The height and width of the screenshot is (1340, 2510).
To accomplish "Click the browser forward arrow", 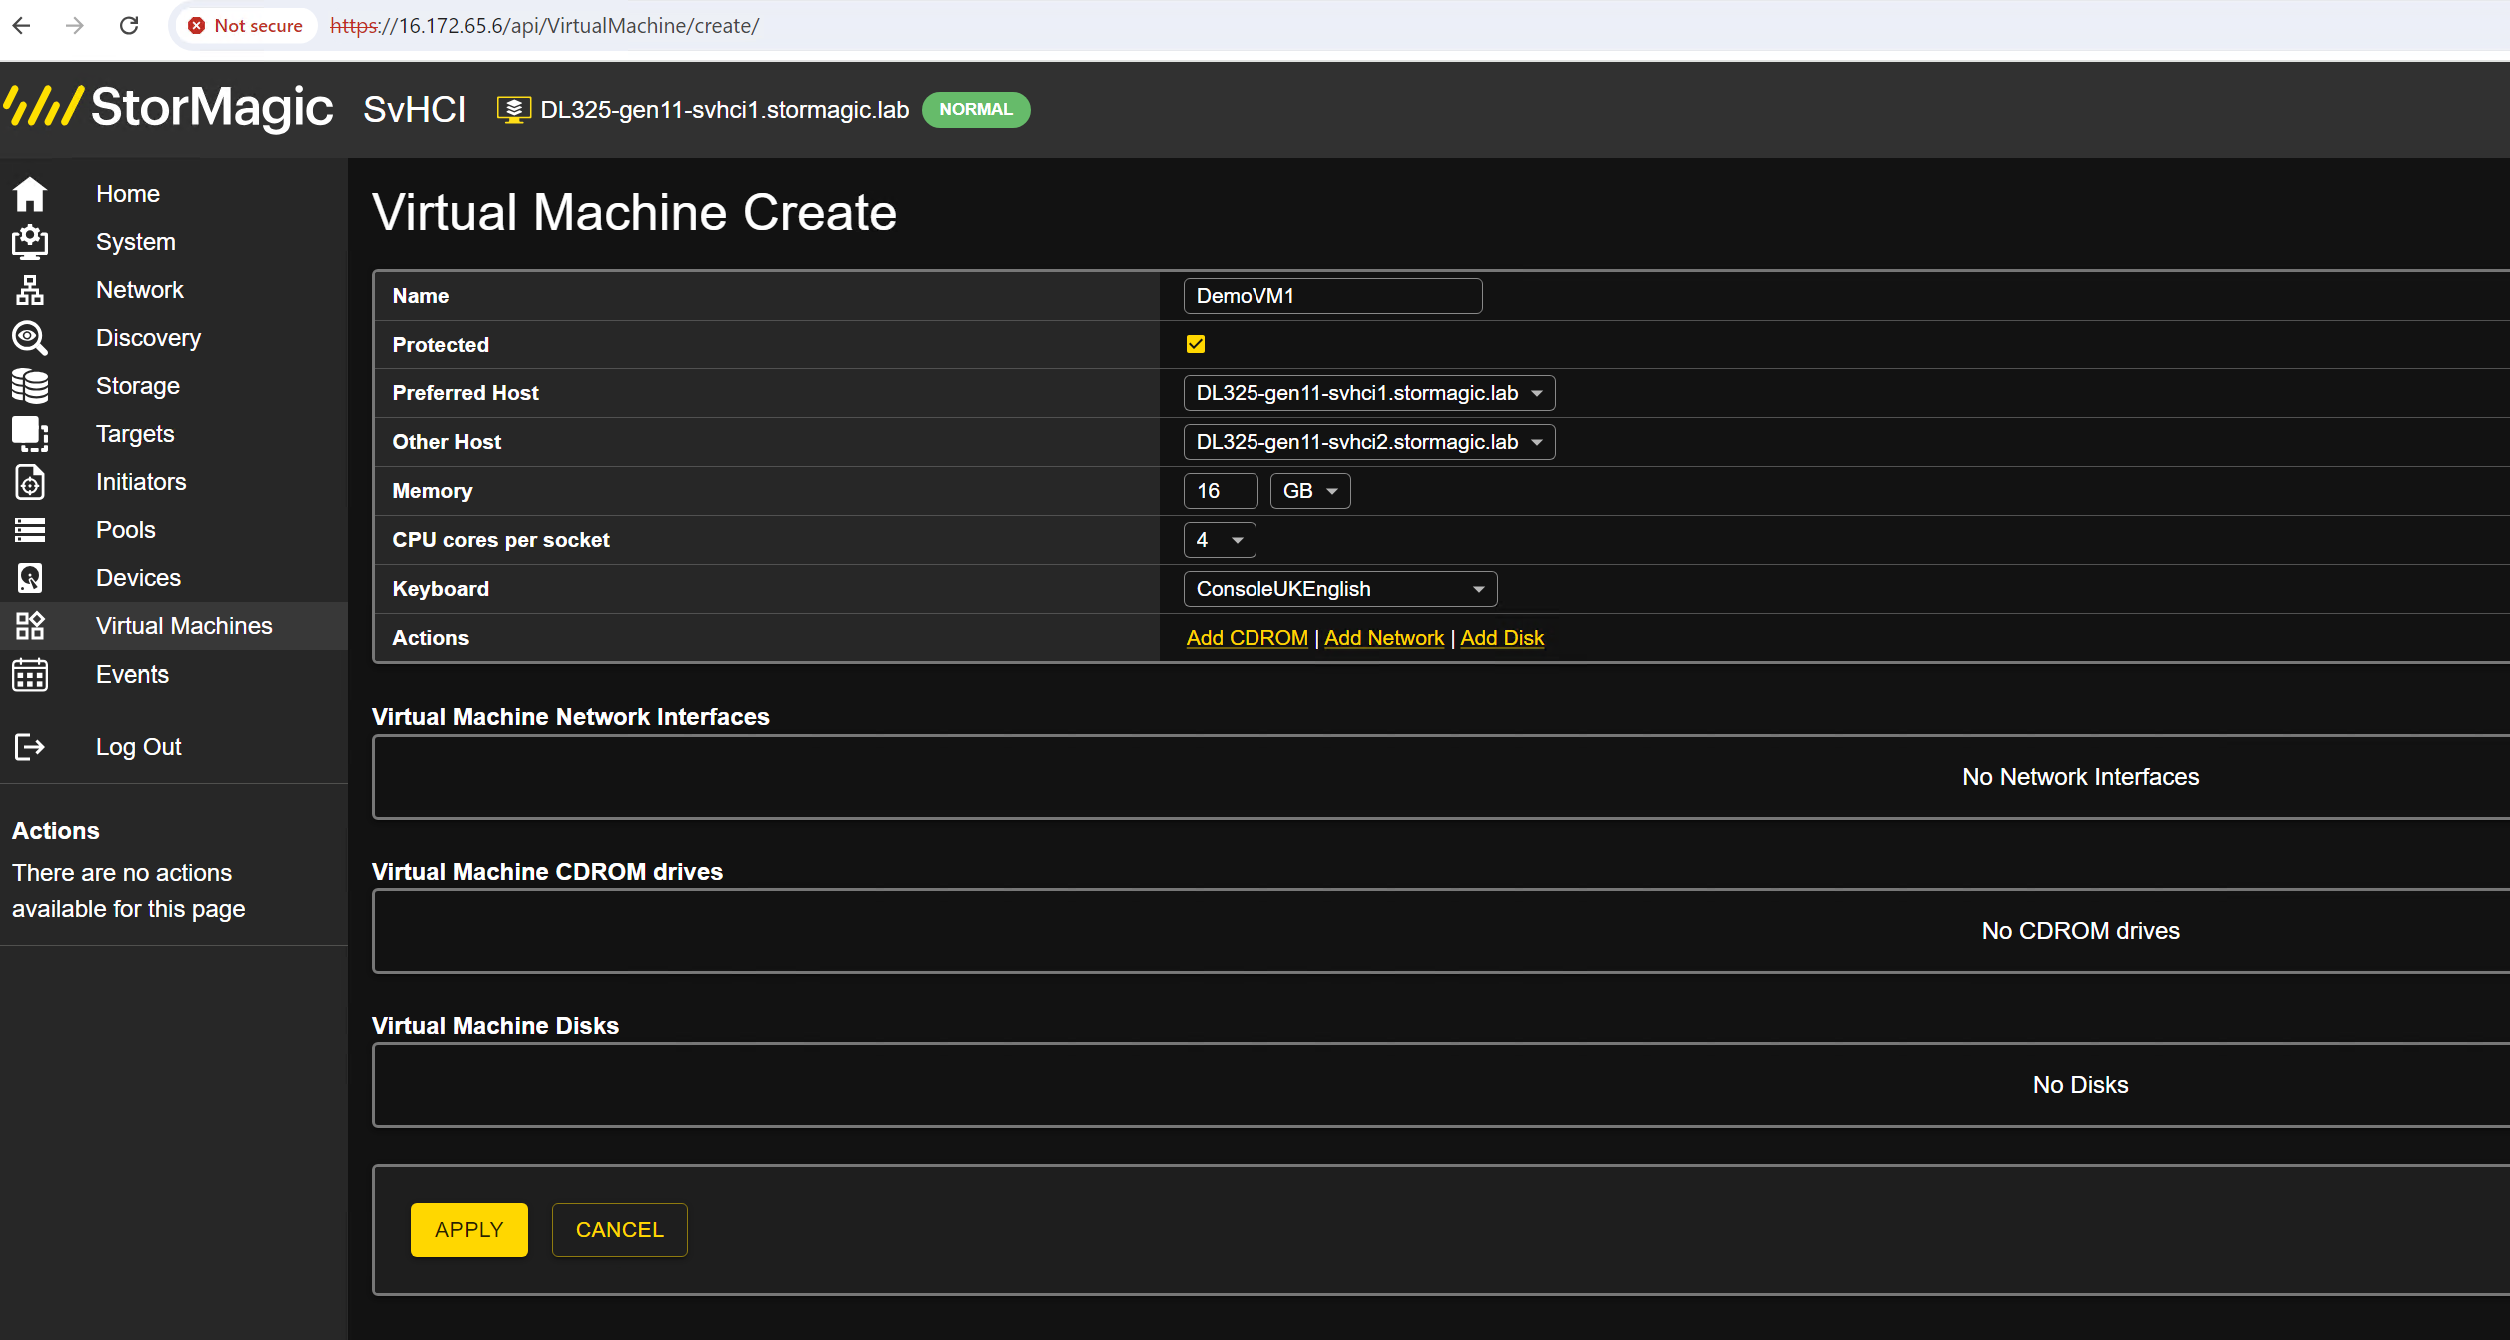I will click(x=75, y=26).
